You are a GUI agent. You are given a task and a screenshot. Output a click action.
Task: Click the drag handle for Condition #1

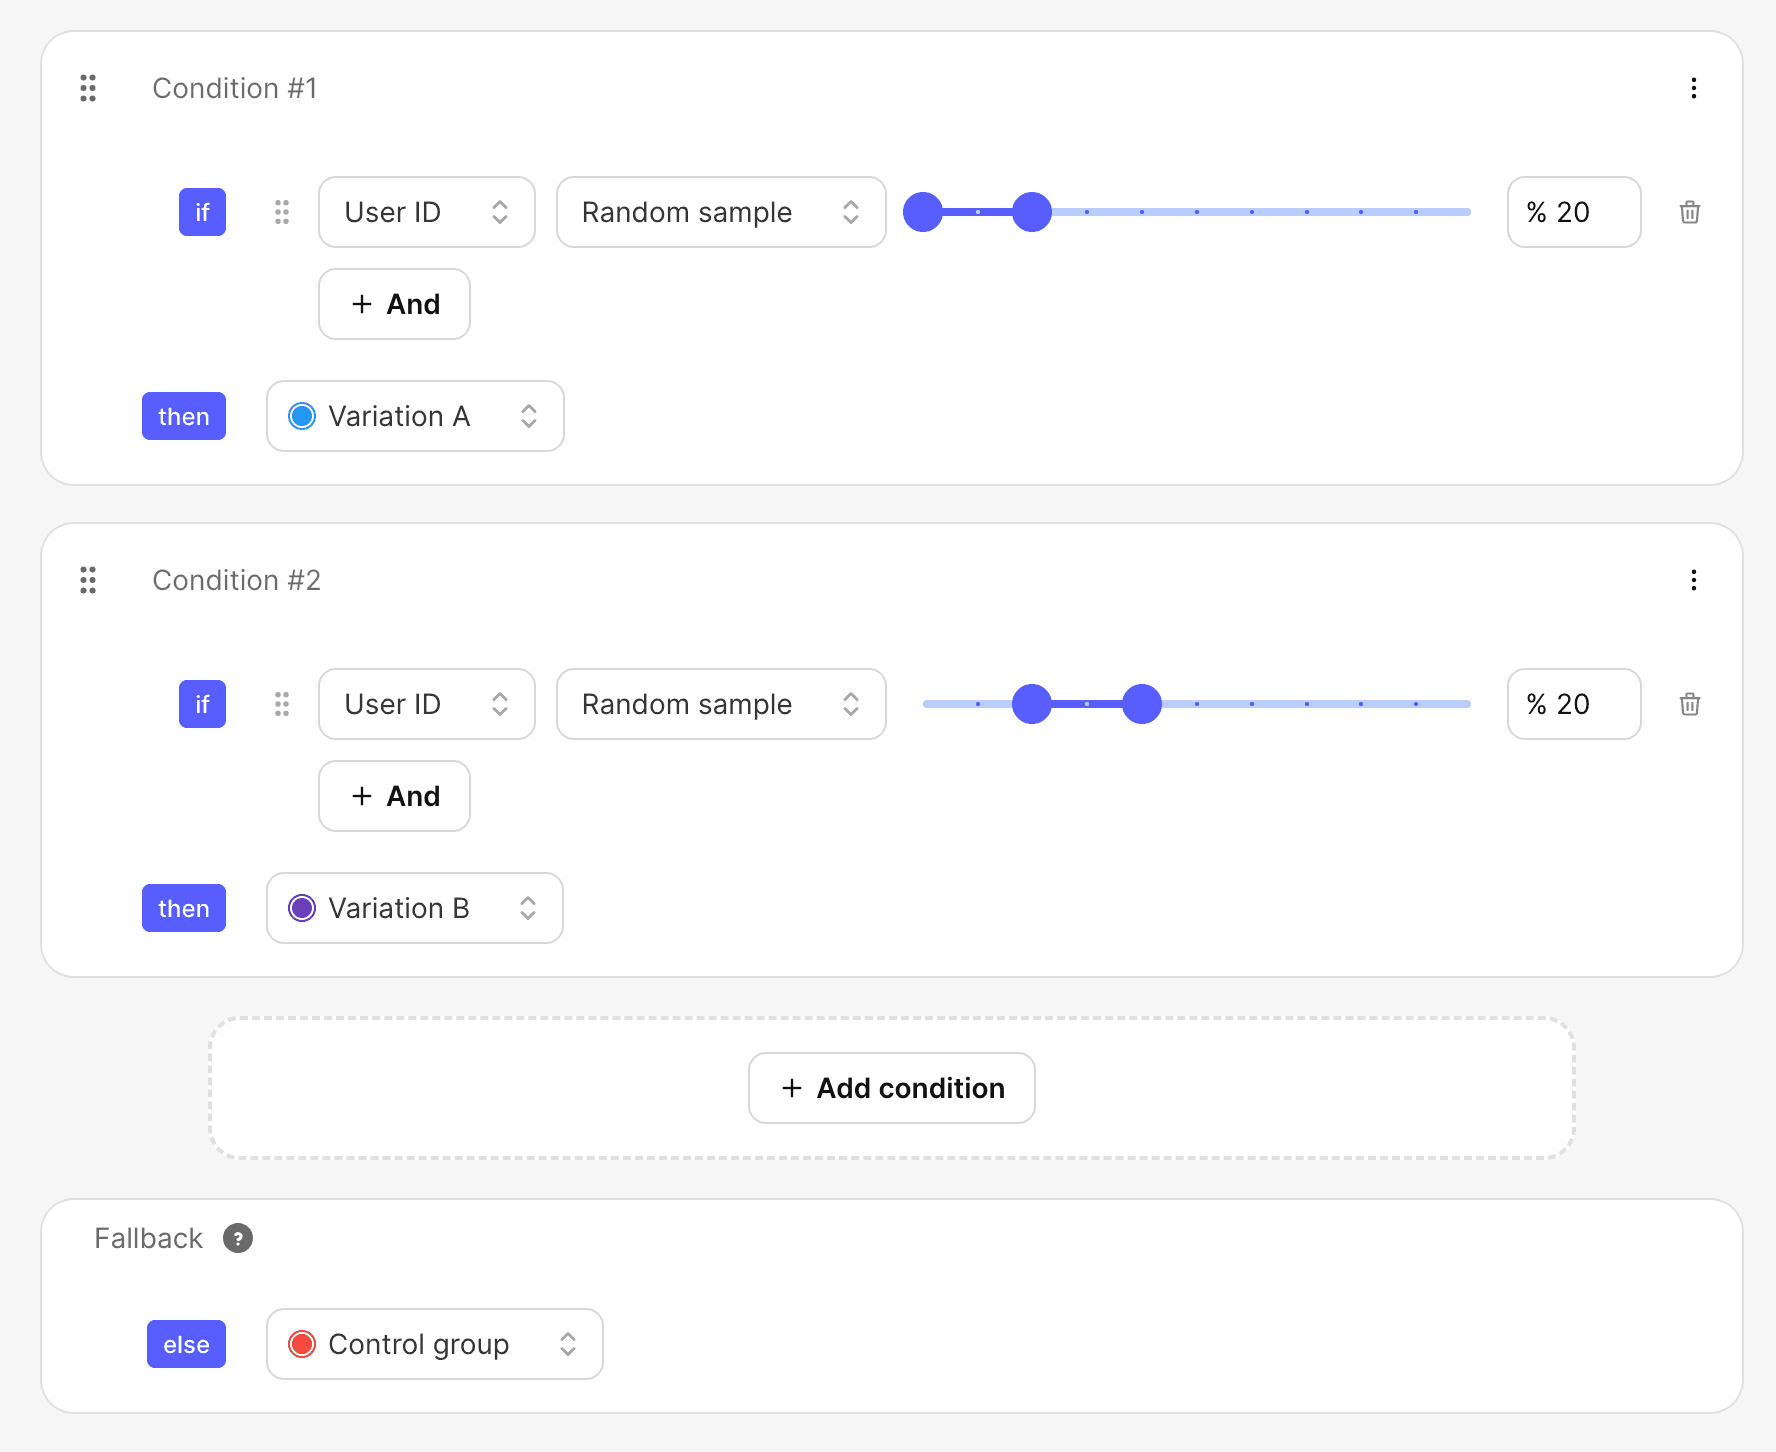(88, 88)
